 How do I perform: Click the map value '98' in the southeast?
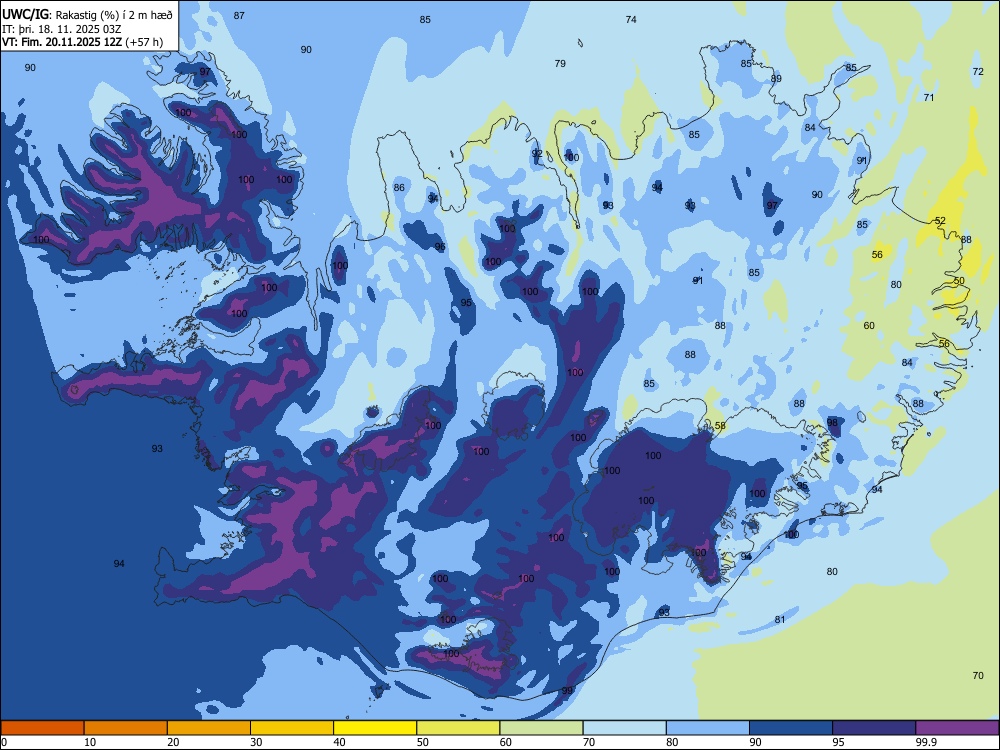click(832, 423)
